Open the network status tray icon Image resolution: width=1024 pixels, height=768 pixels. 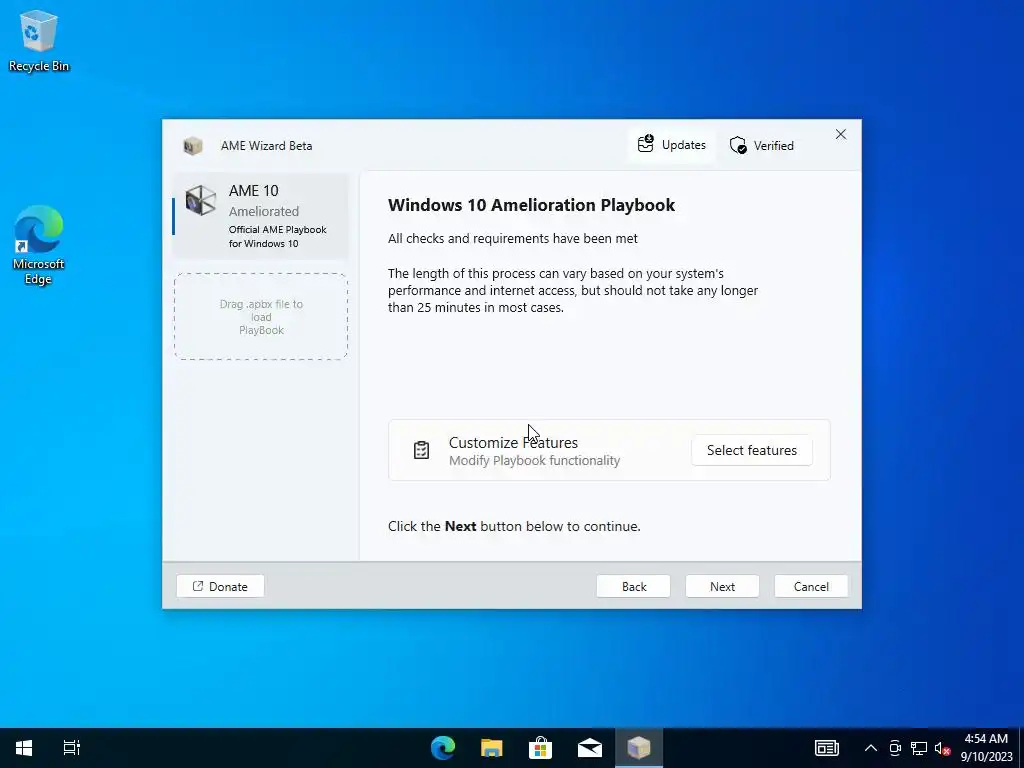coord(919,748)
